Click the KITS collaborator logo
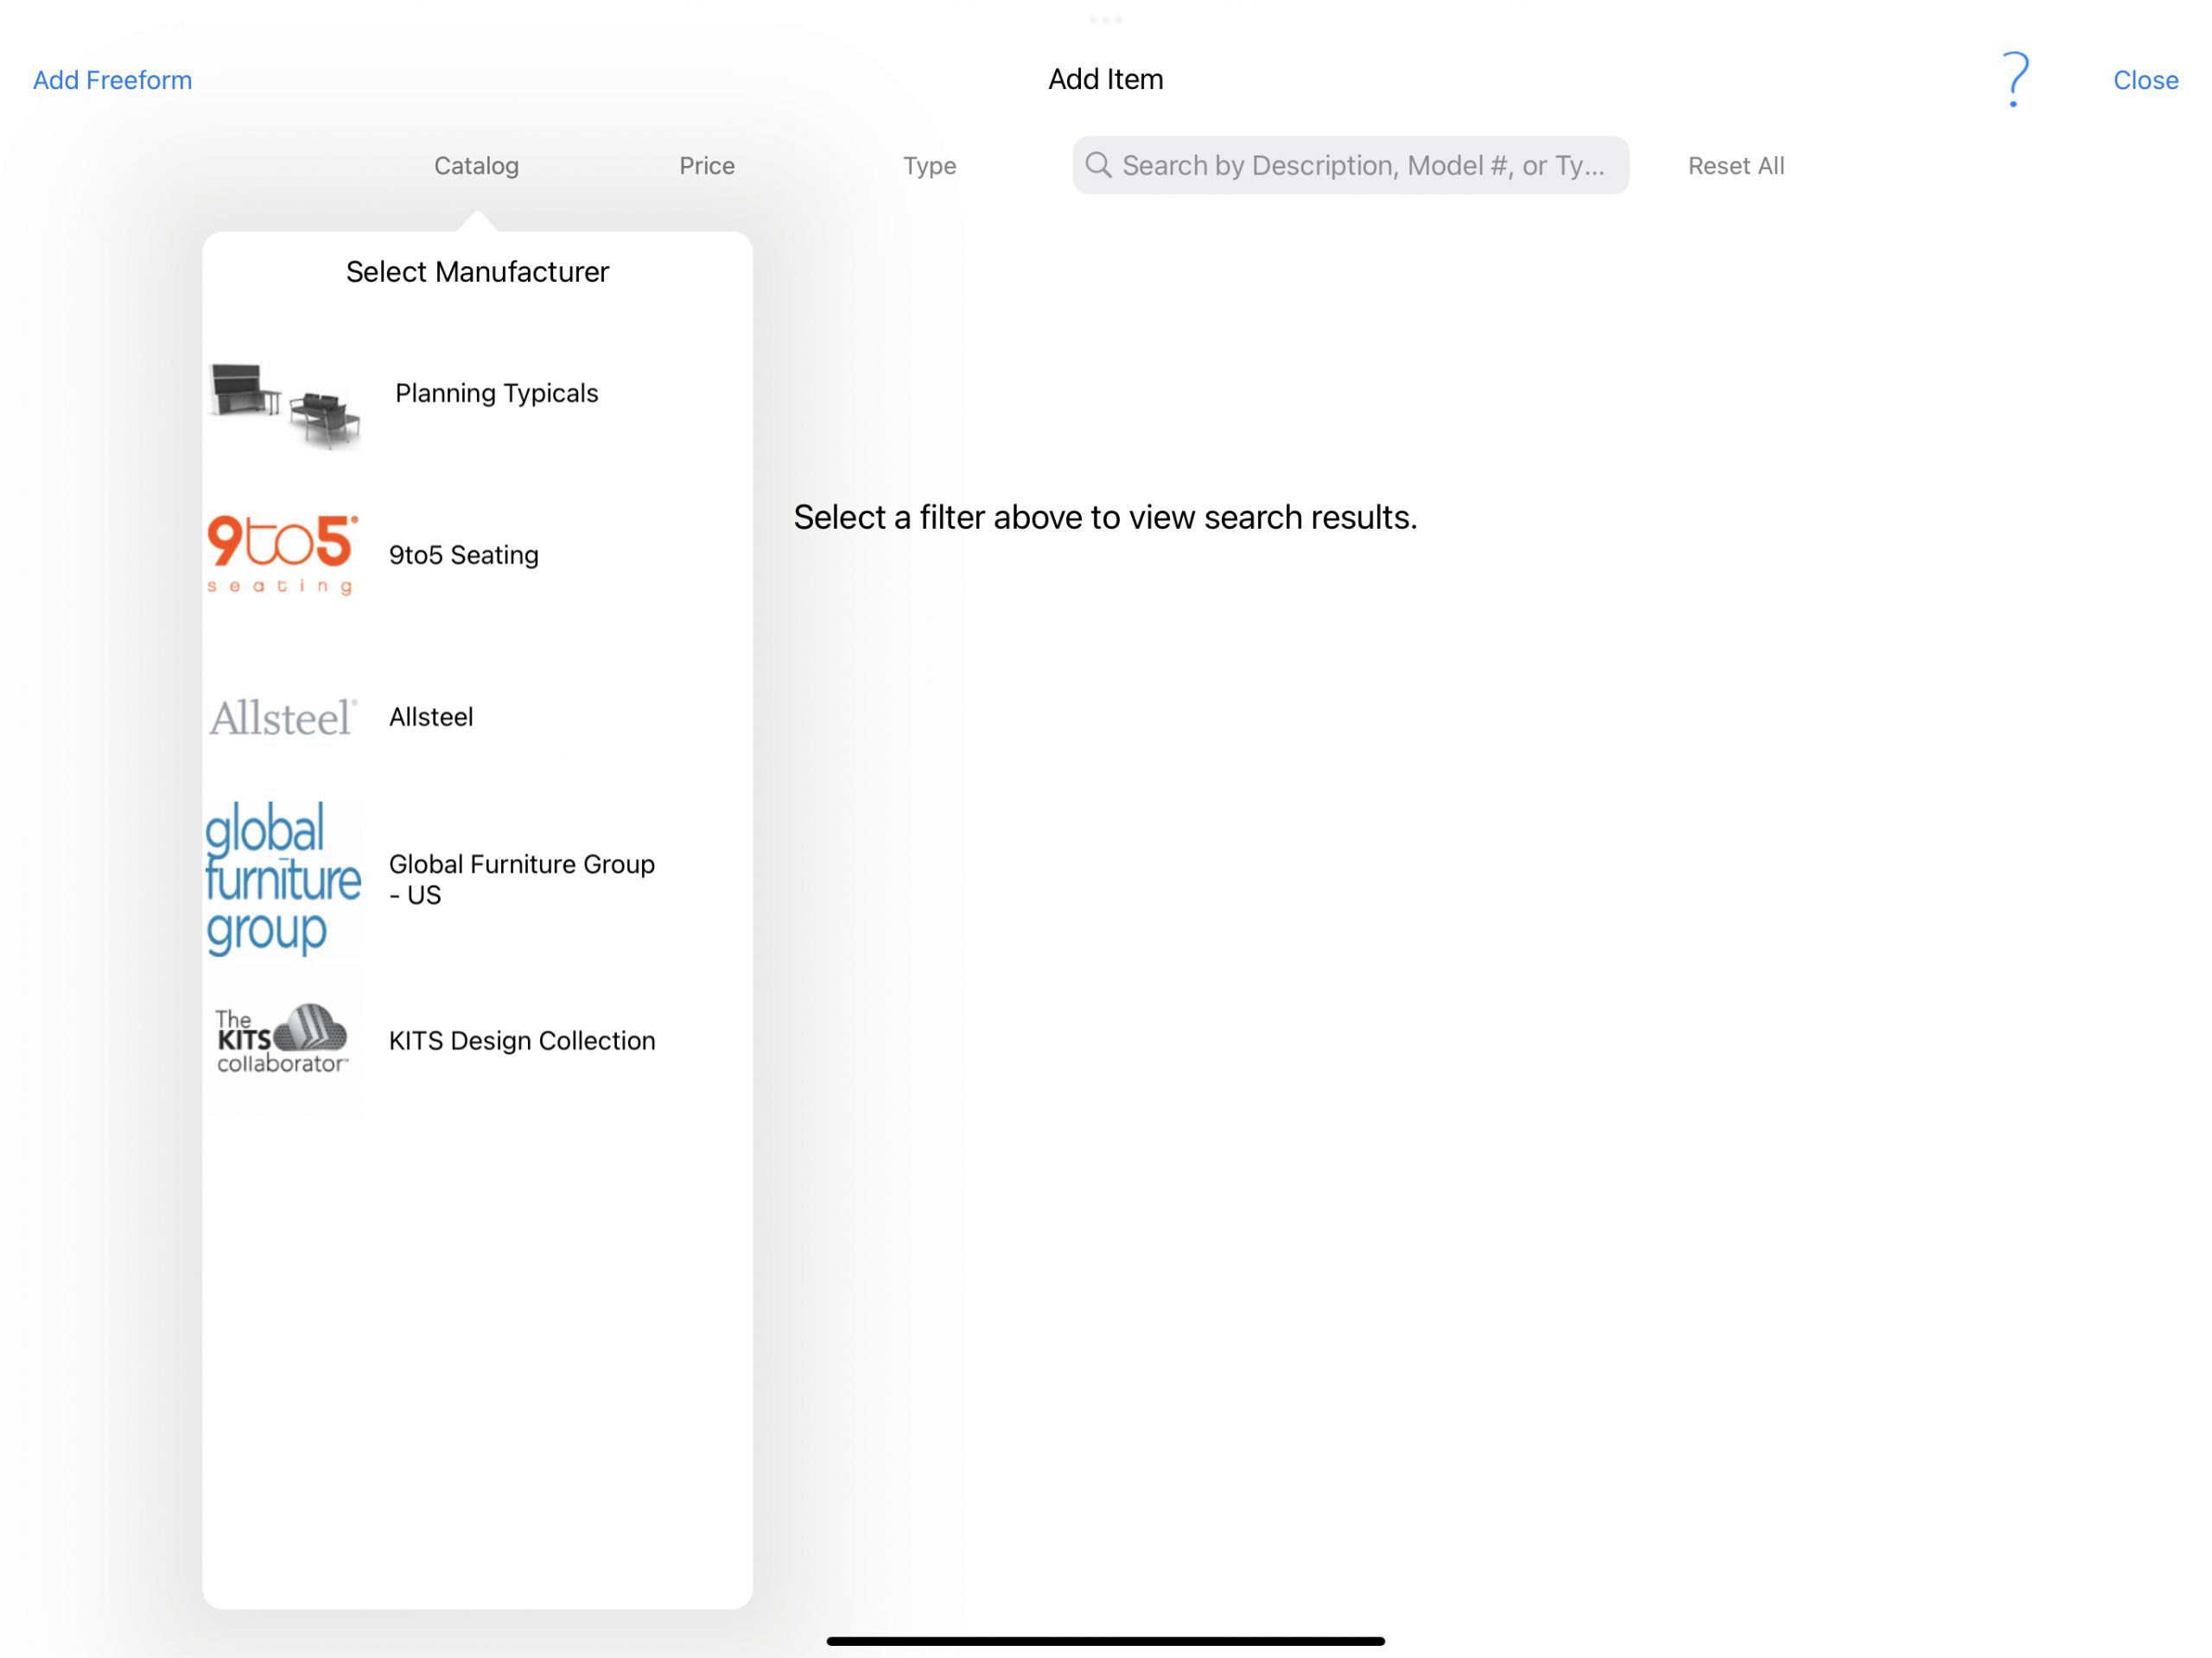This screenshot has height=1658, width=2212. (283, 1040)
